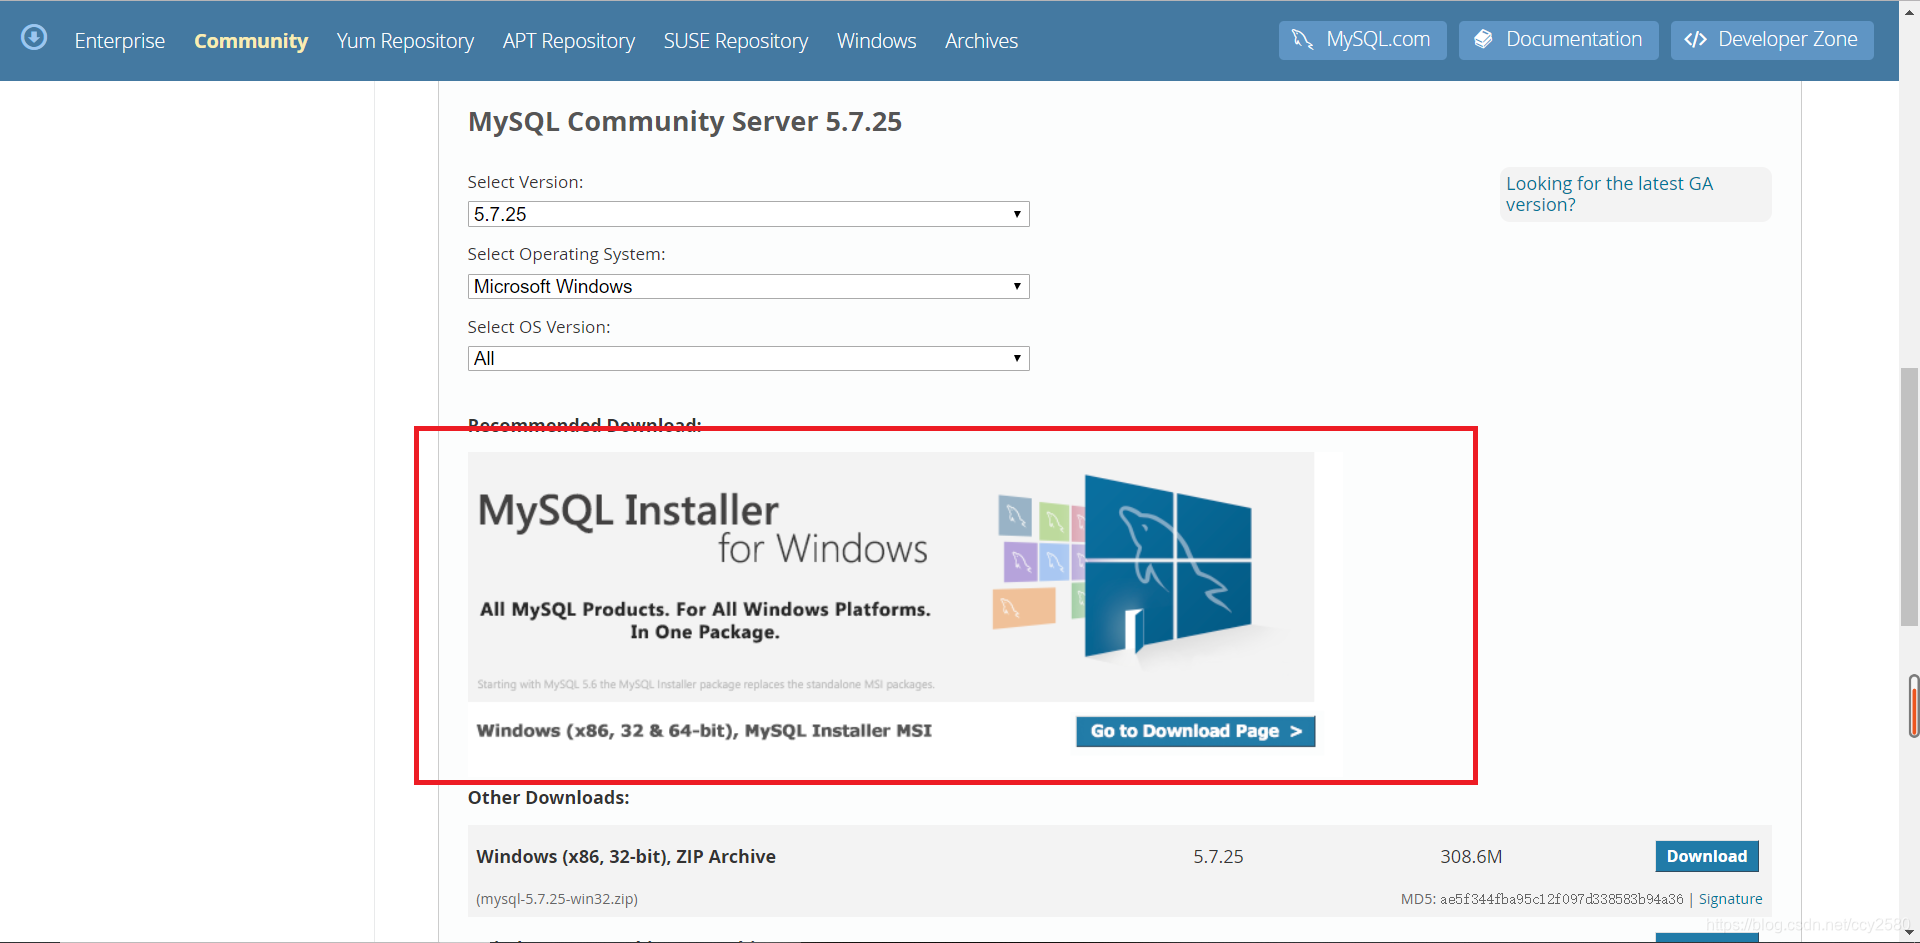Image resolution: width=1920 pixels, height=943 pixels.
Task: Expand the Select Version dropdown
Action: point(749,214)
